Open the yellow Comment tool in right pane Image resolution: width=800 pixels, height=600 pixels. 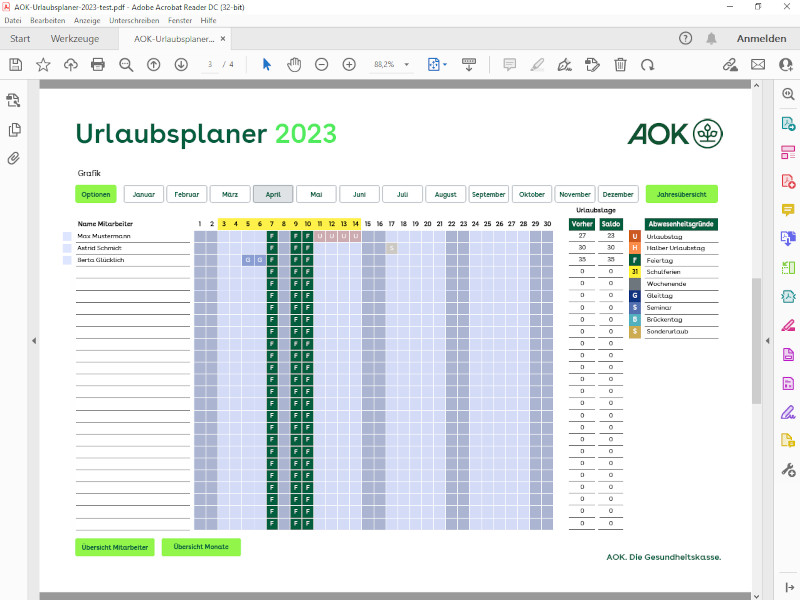pyautogui.click(x=788, y=210)
